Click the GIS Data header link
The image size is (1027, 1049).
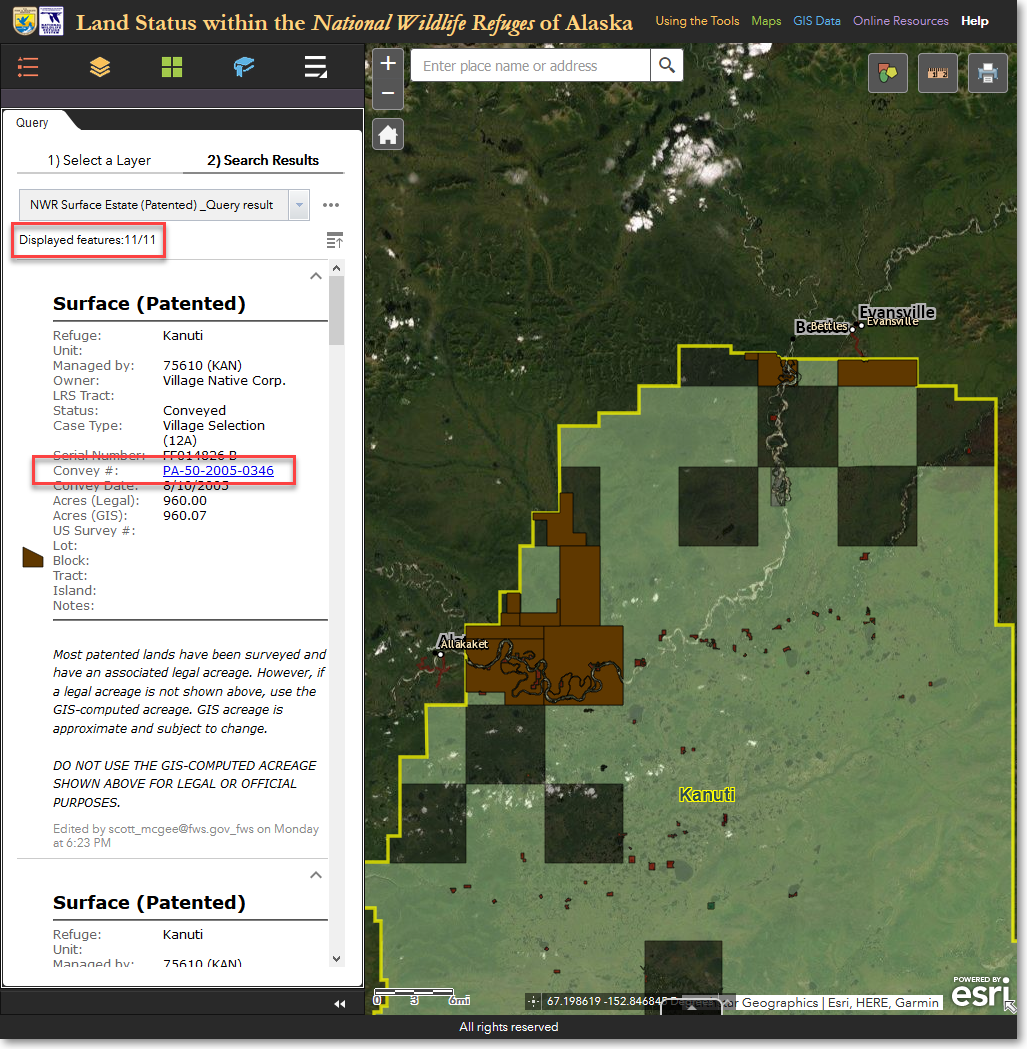point(816,21)
